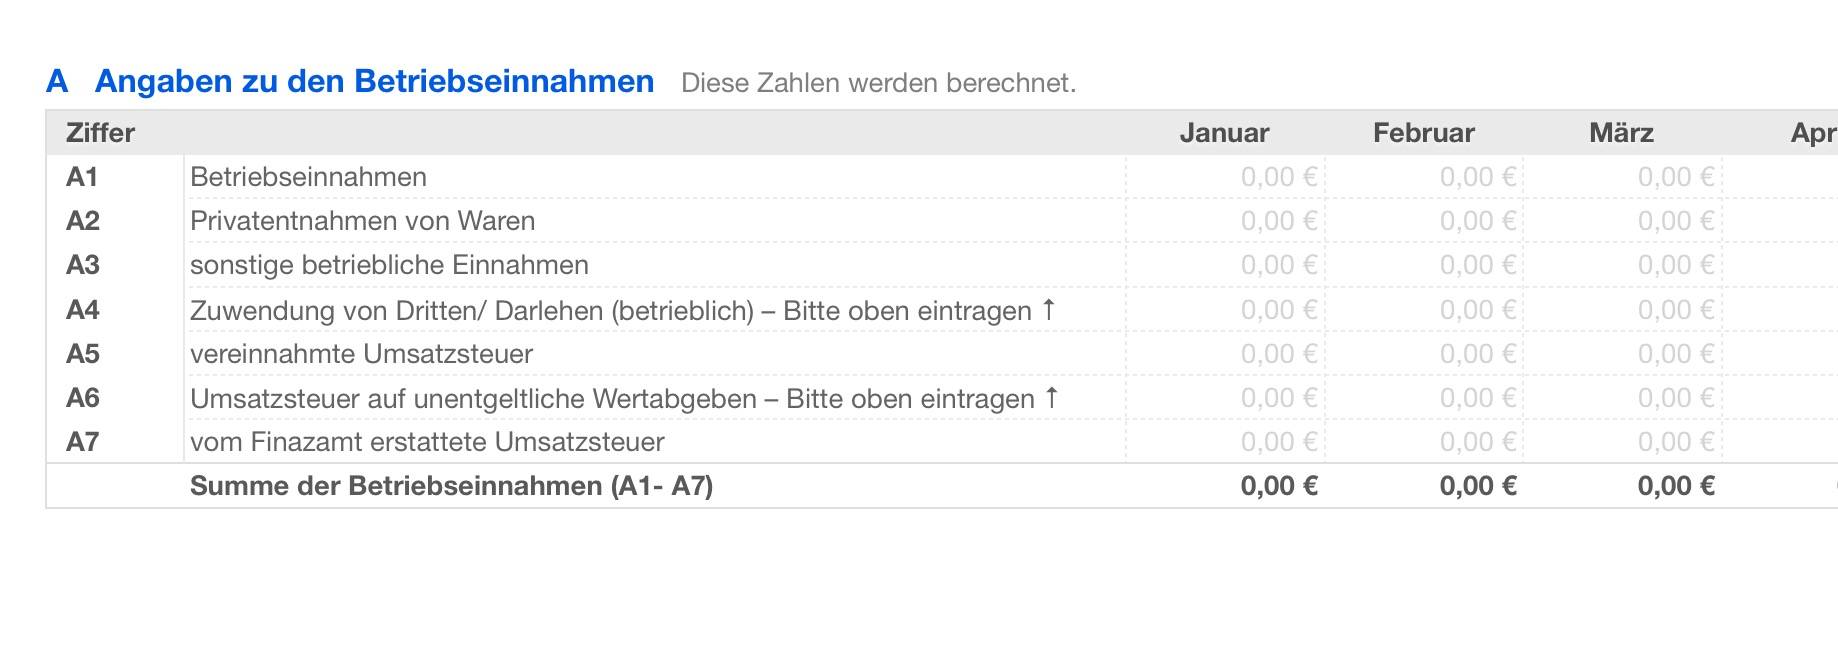Select the März column header
Image resolution: width=1838 pixels, height=672 pixels.
point(1621,133)
